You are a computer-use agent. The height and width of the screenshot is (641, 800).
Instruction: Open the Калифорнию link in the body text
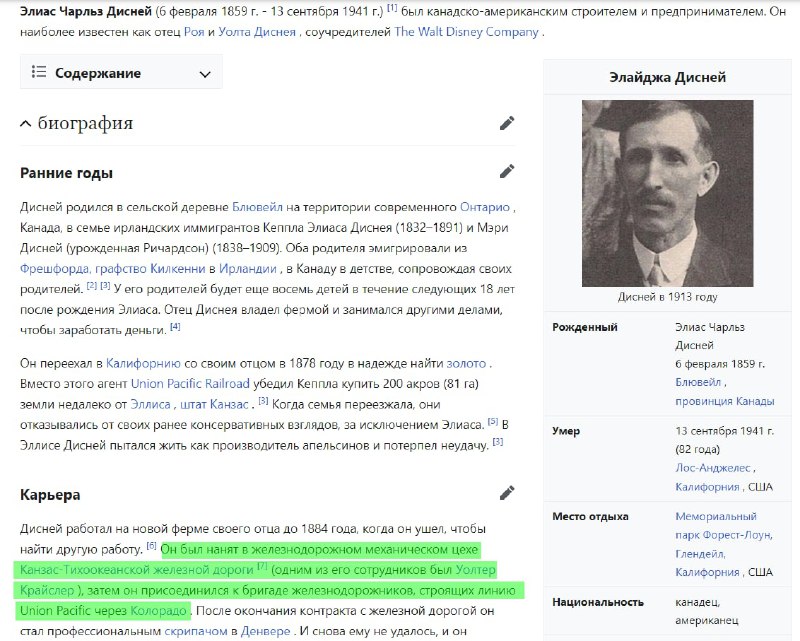pyautogui.click(x=143, y=363)
